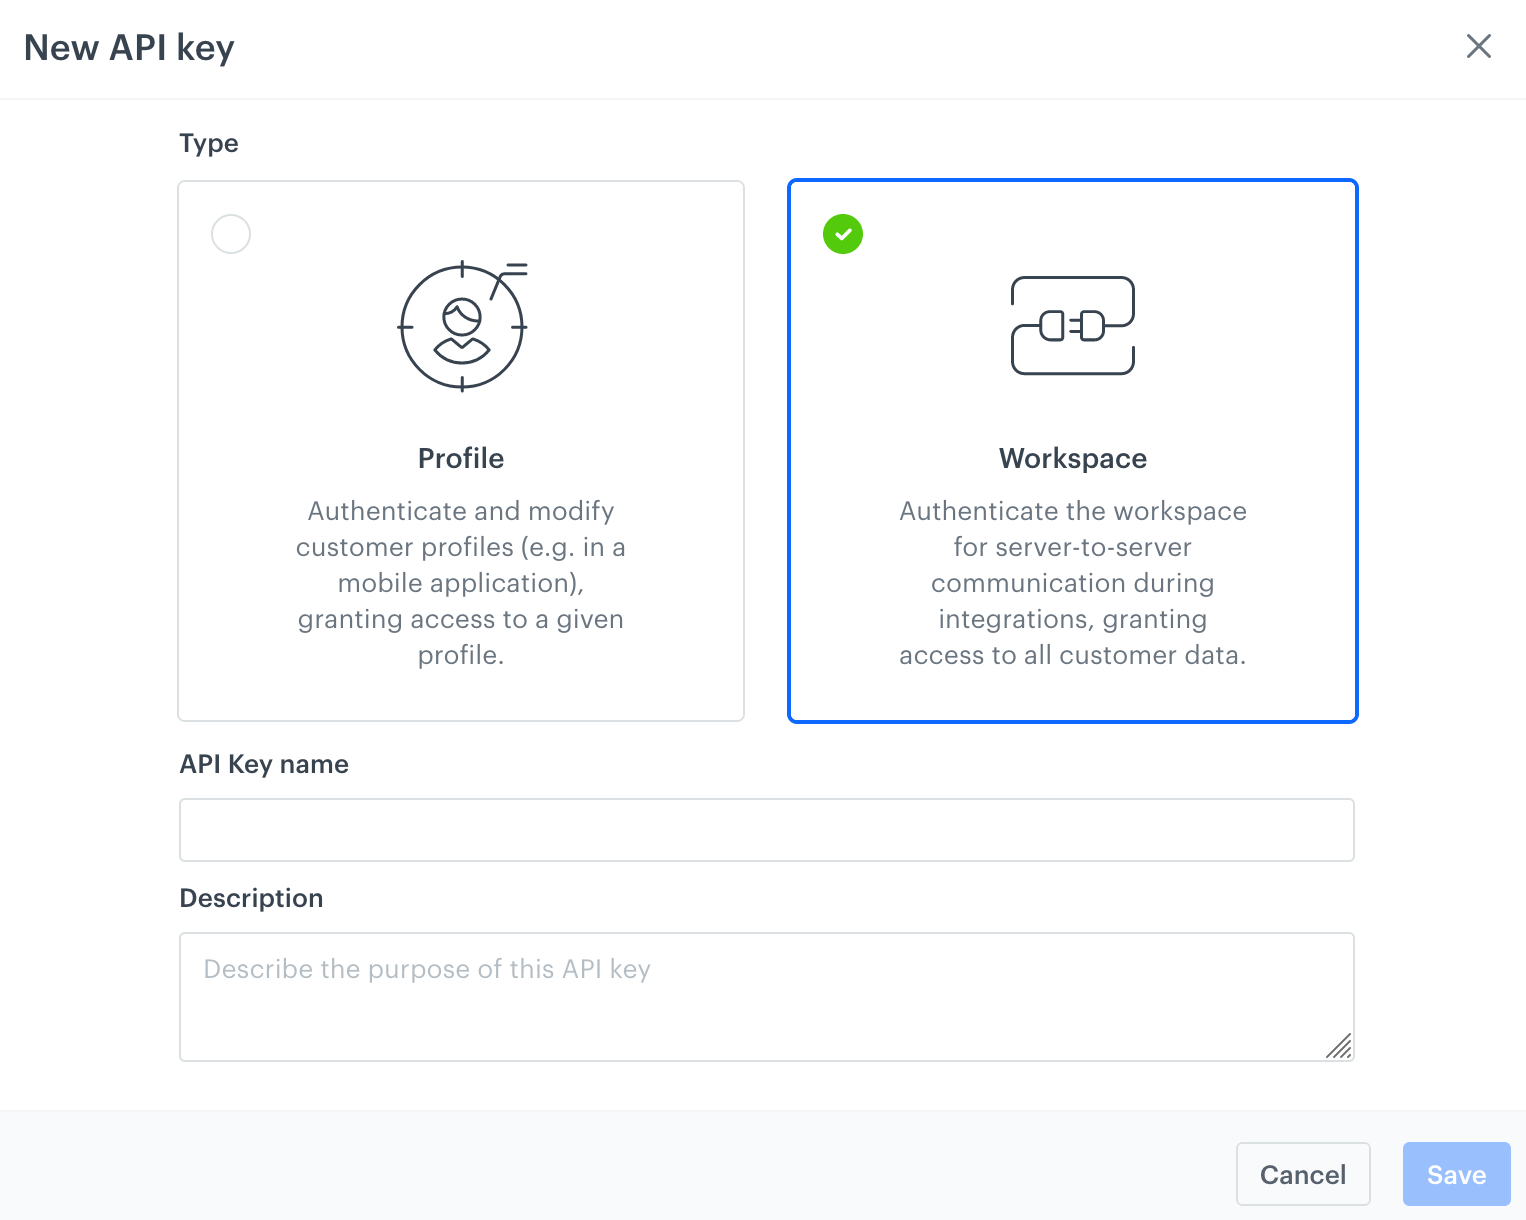Click the Profile card description text

tap(461, 583)
